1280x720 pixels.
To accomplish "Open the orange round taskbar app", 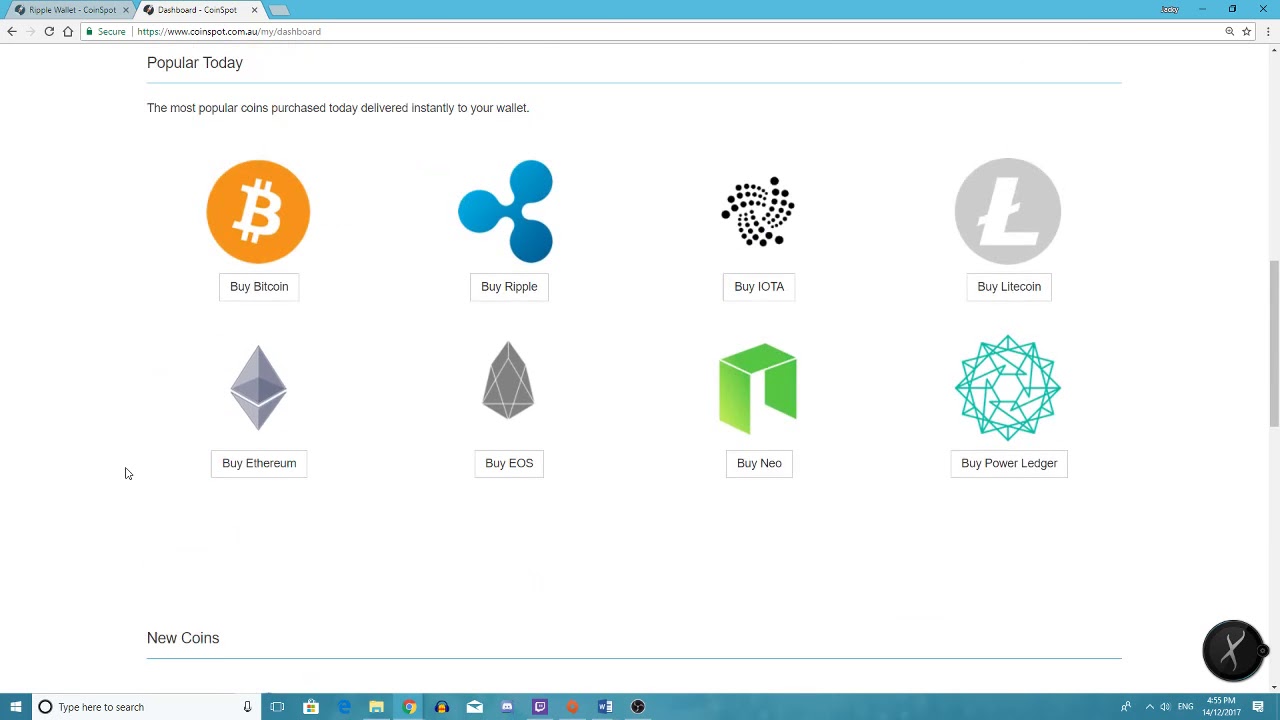I will [572, 707].
